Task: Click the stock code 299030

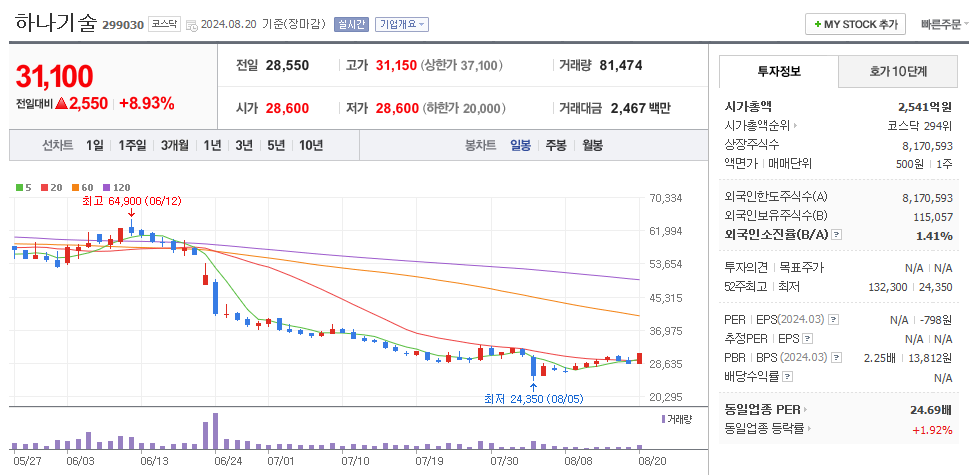Action: tap(123, 25)
